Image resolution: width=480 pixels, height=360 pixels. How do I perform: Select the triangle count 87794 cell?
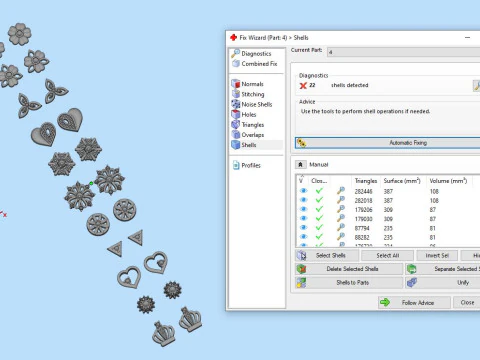[362, 228]
